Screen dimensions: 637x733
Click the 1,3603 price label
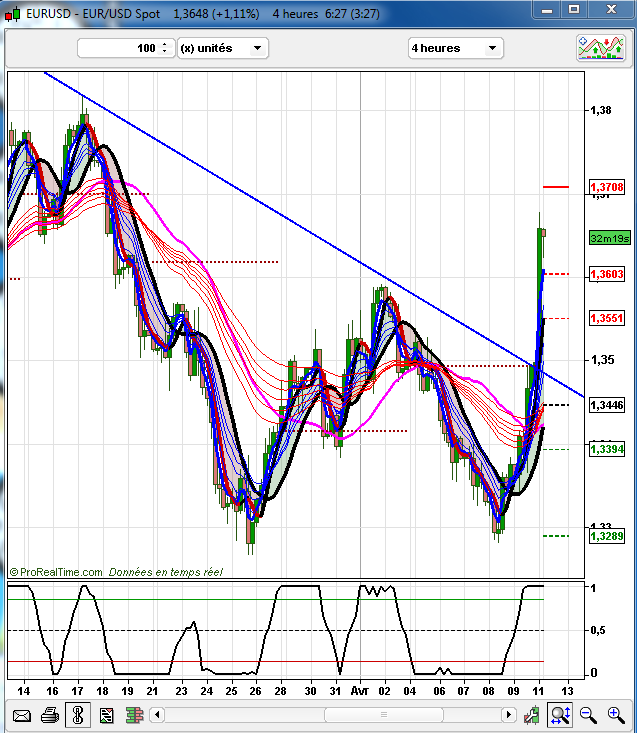(x=607, y=274)
